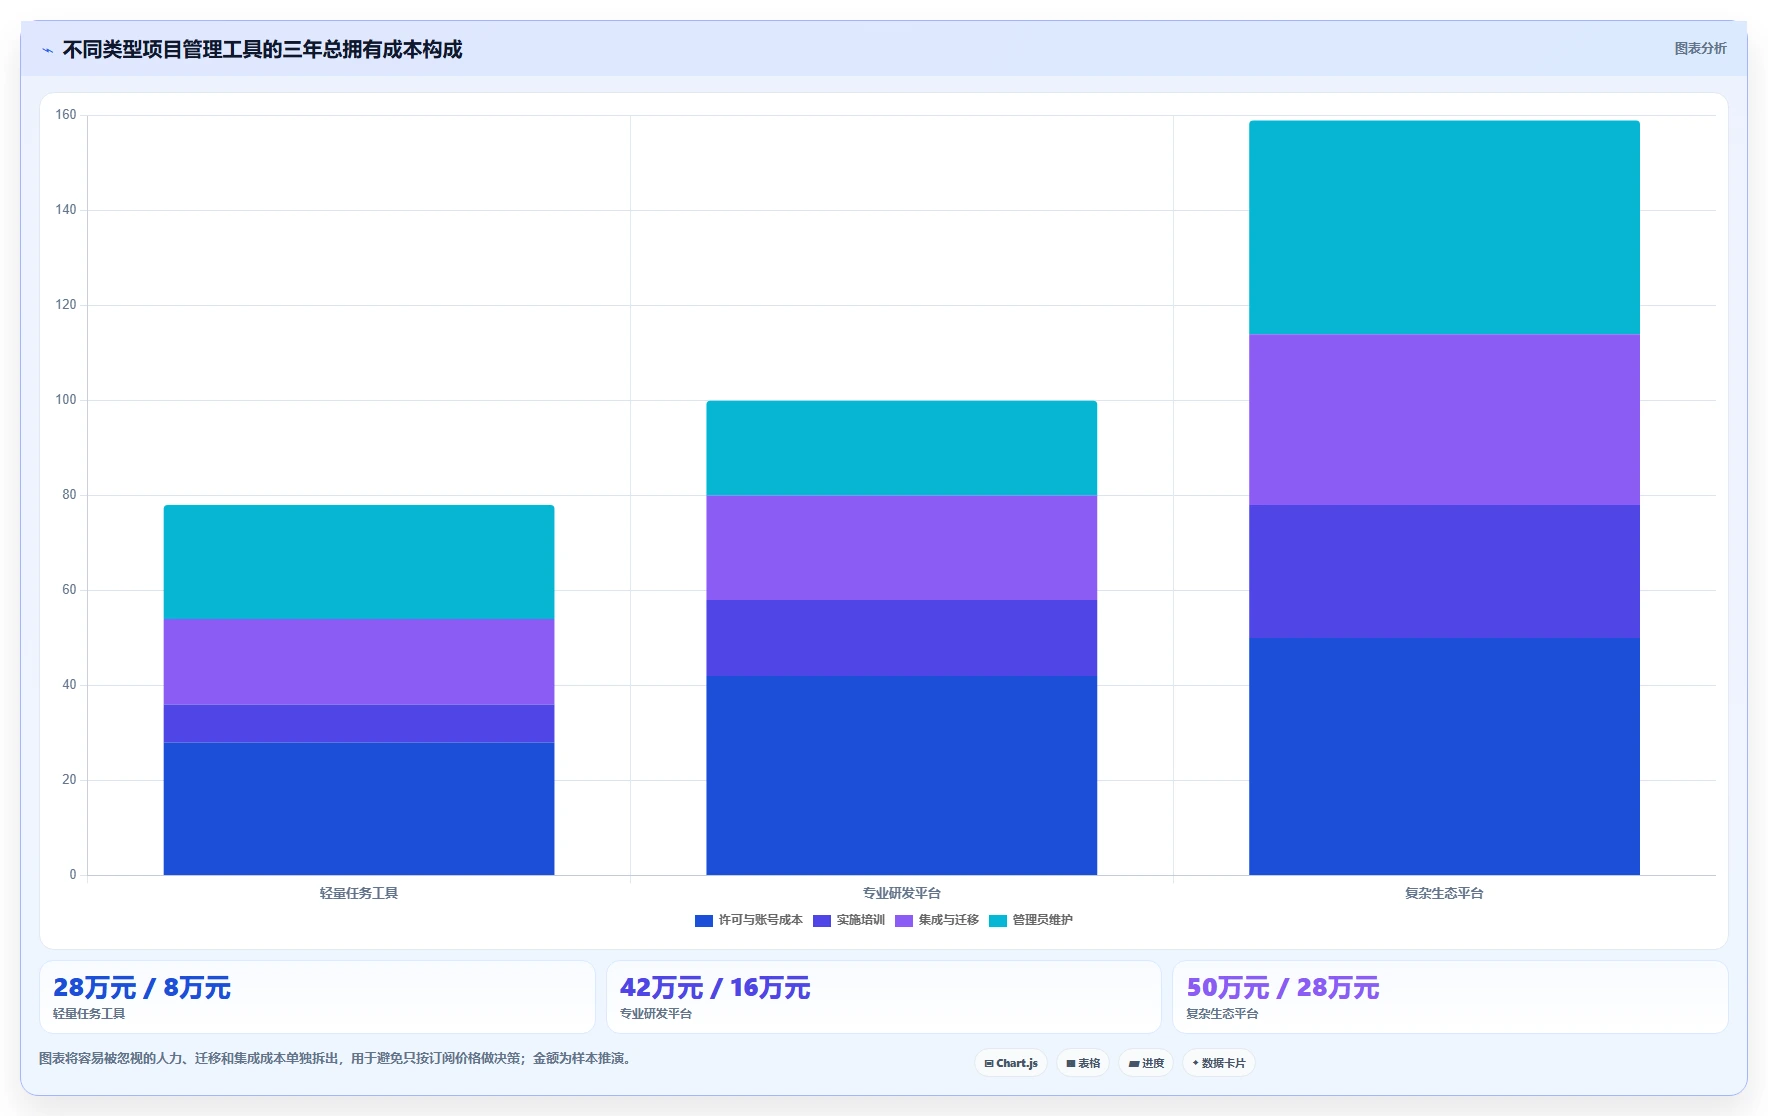
Task: Click the y-axis label 160
Action: point(66,115)
